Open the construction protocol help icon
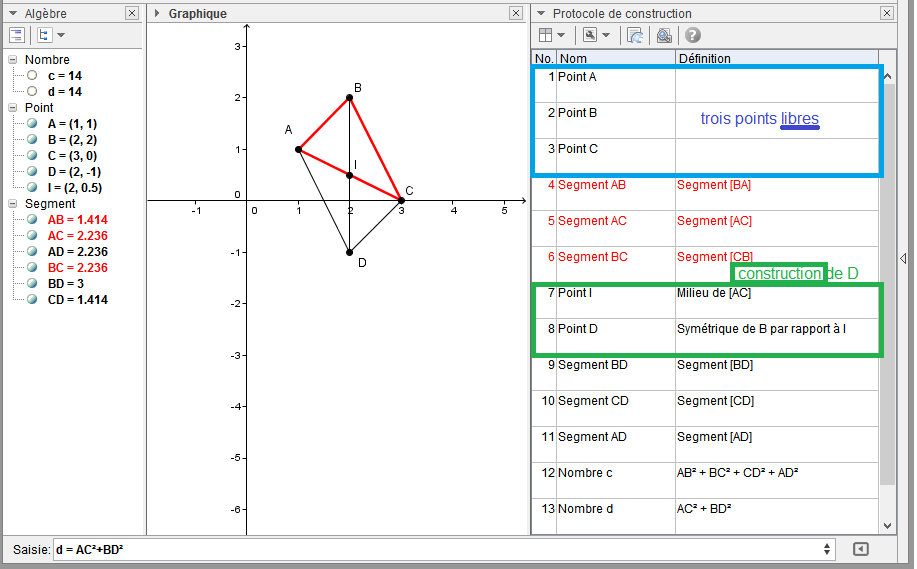Viewport: 917px width, 569px height. pyautogui.click(x=692, y=35)
